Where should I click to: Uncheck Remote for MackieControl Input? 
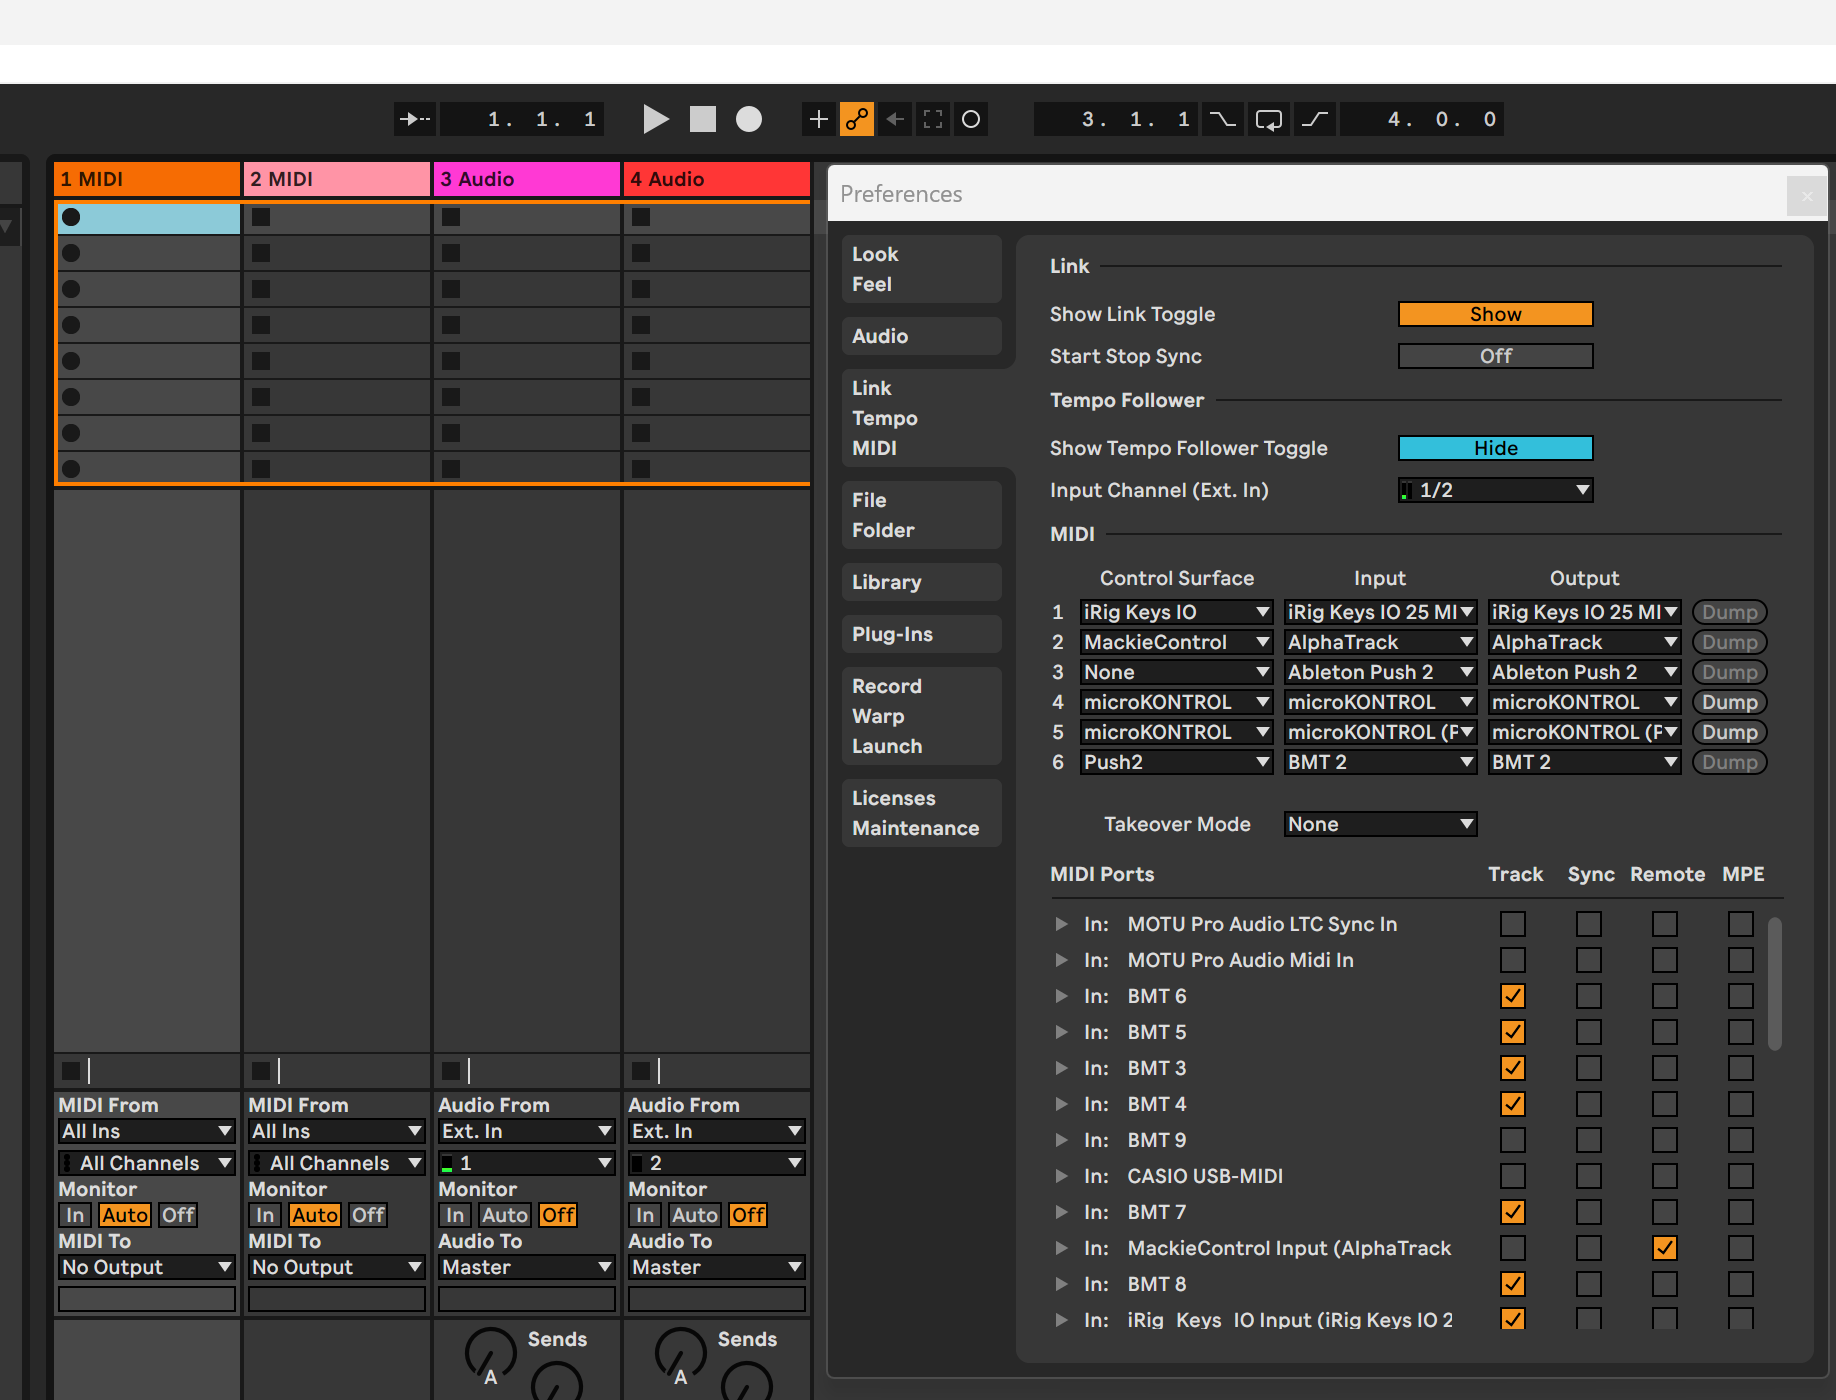coord(1665,1247)
